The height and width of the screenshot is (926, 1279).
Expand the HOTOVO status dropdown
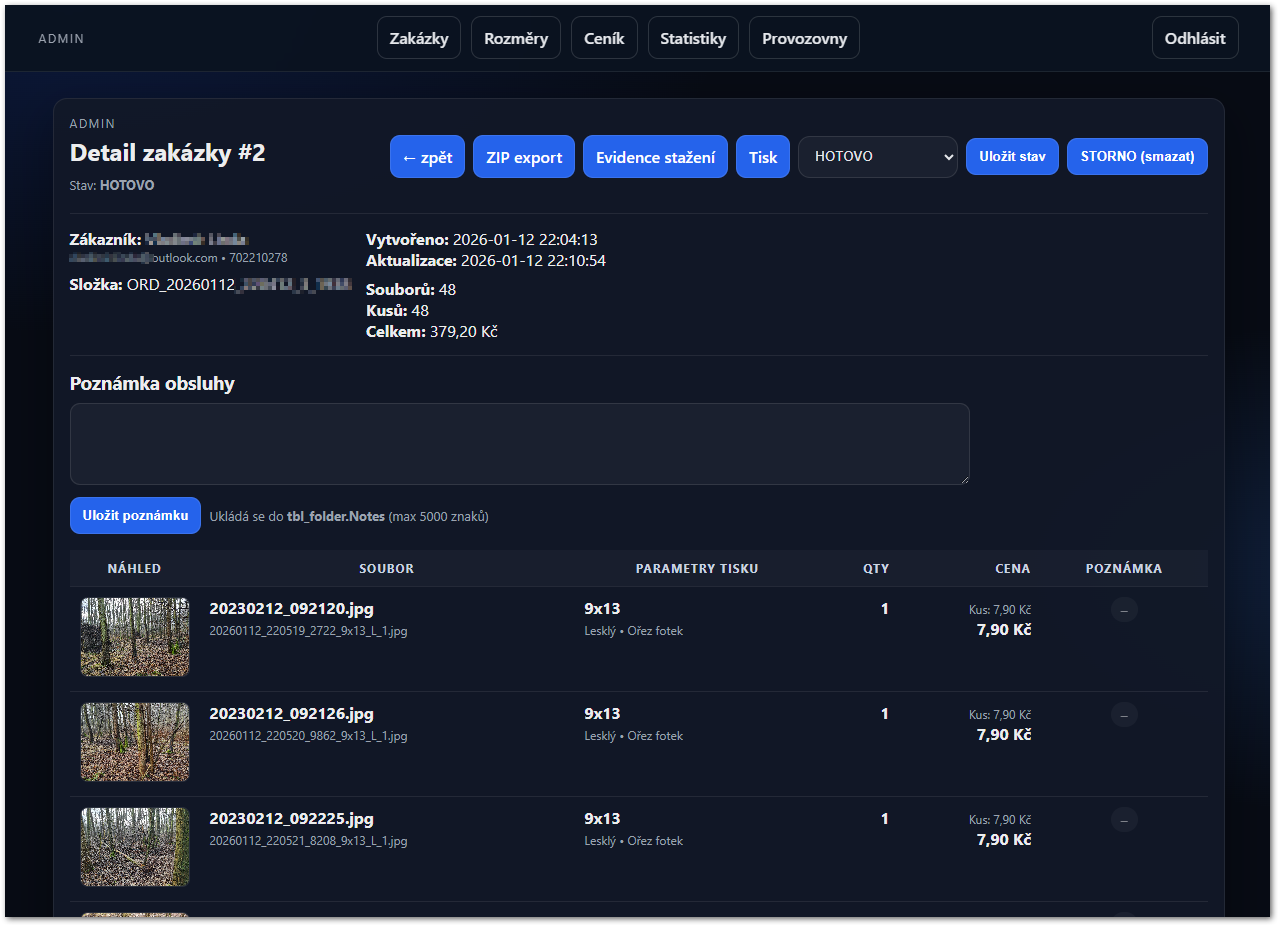(877, 157)
